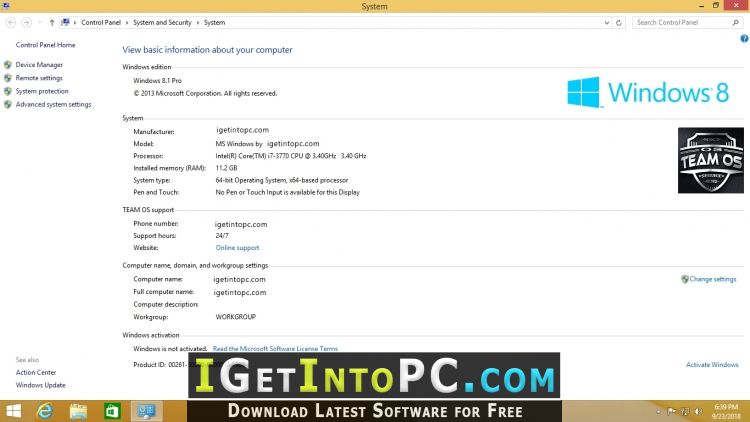
Task: Click the Device Manager shield icon
Action: coord(8,65)
